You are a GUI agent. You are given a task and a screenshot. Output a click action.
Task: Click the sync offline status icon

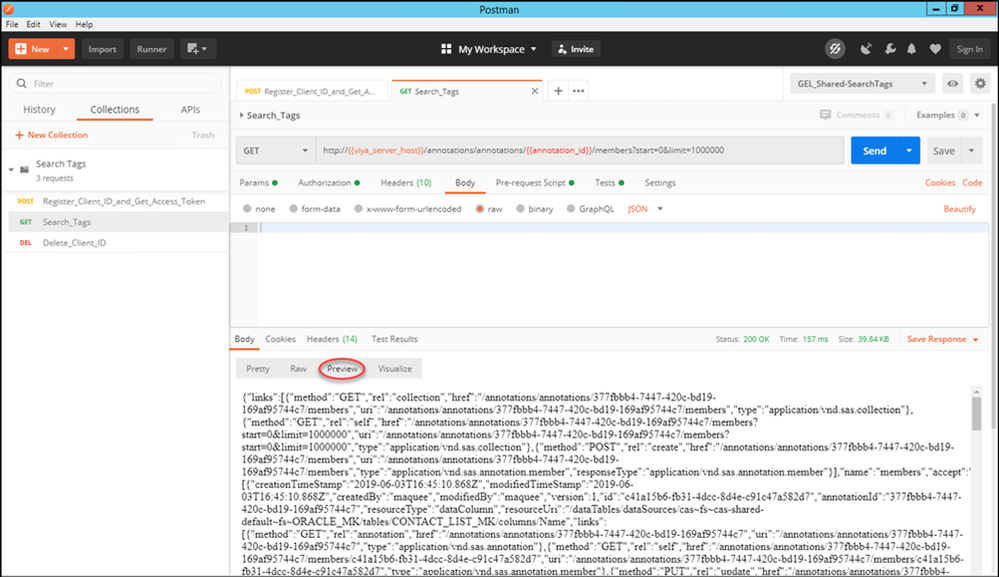click(835, 49)
